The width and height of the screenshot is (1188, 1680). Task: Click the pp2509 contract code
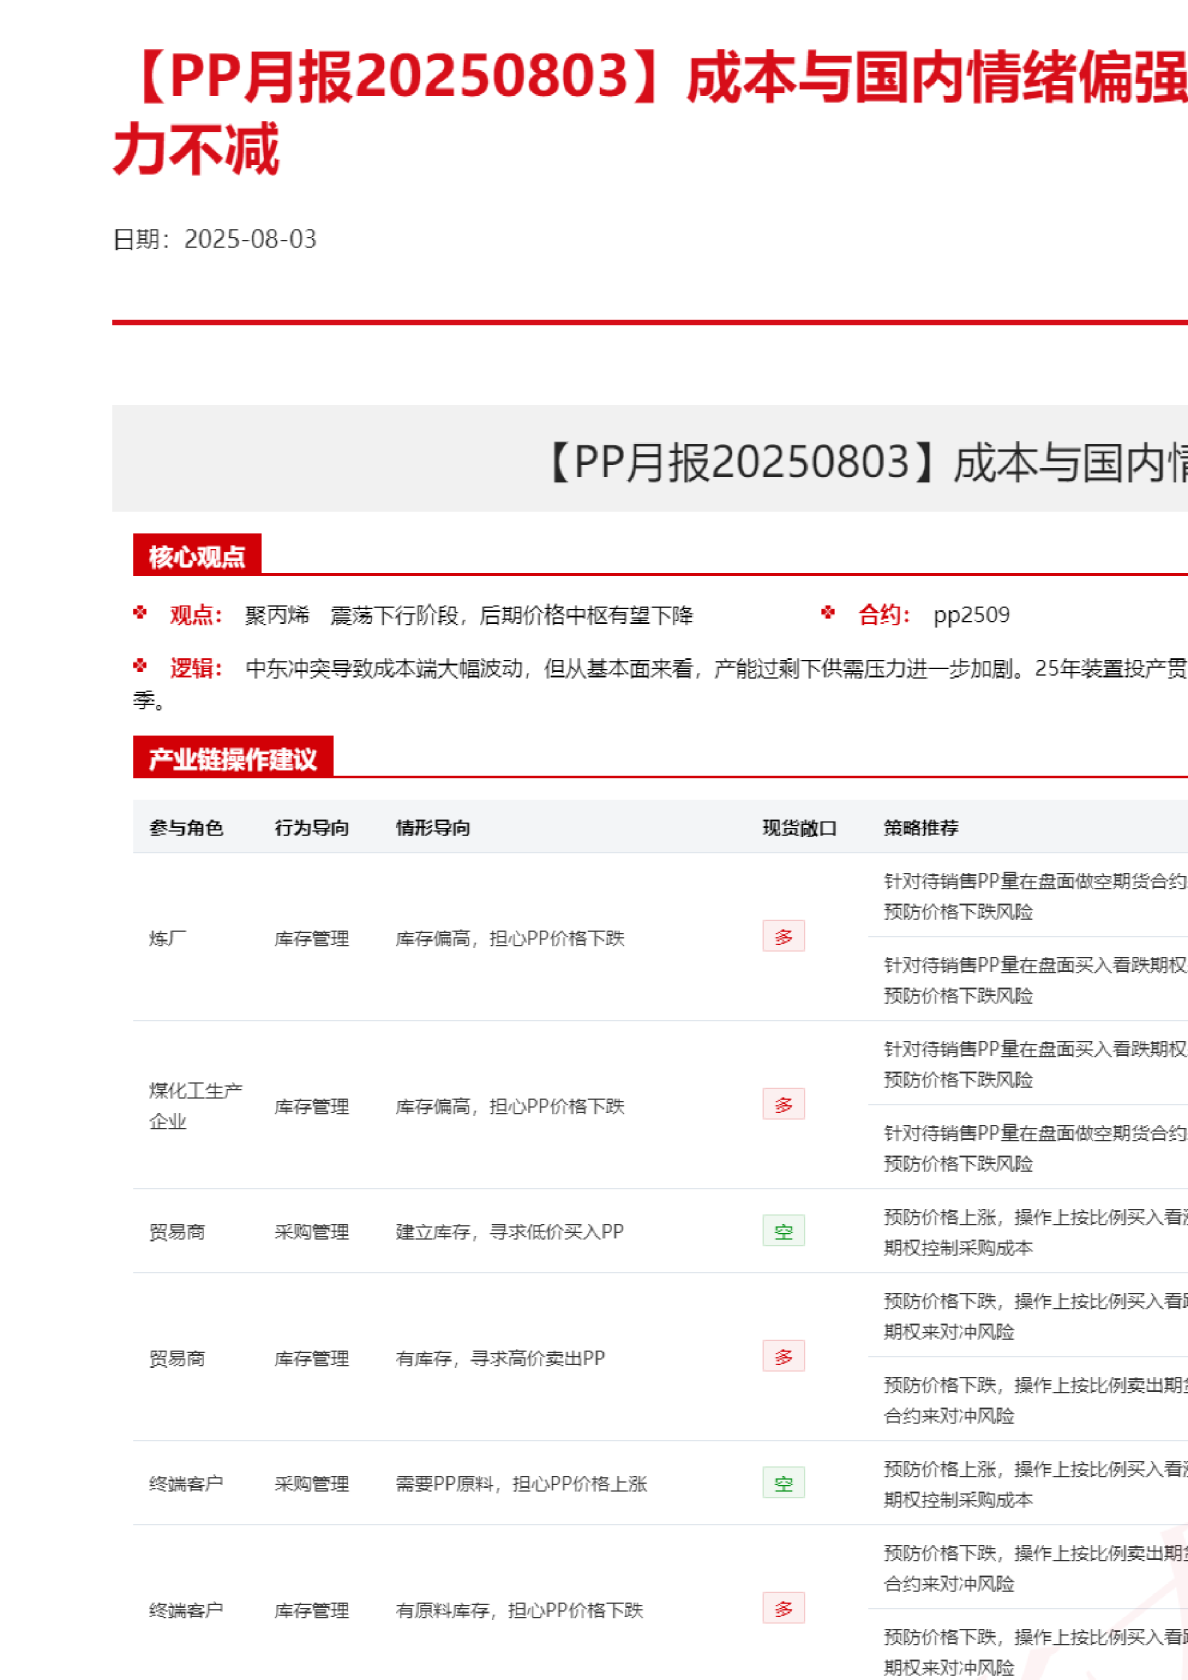[971, 615]
